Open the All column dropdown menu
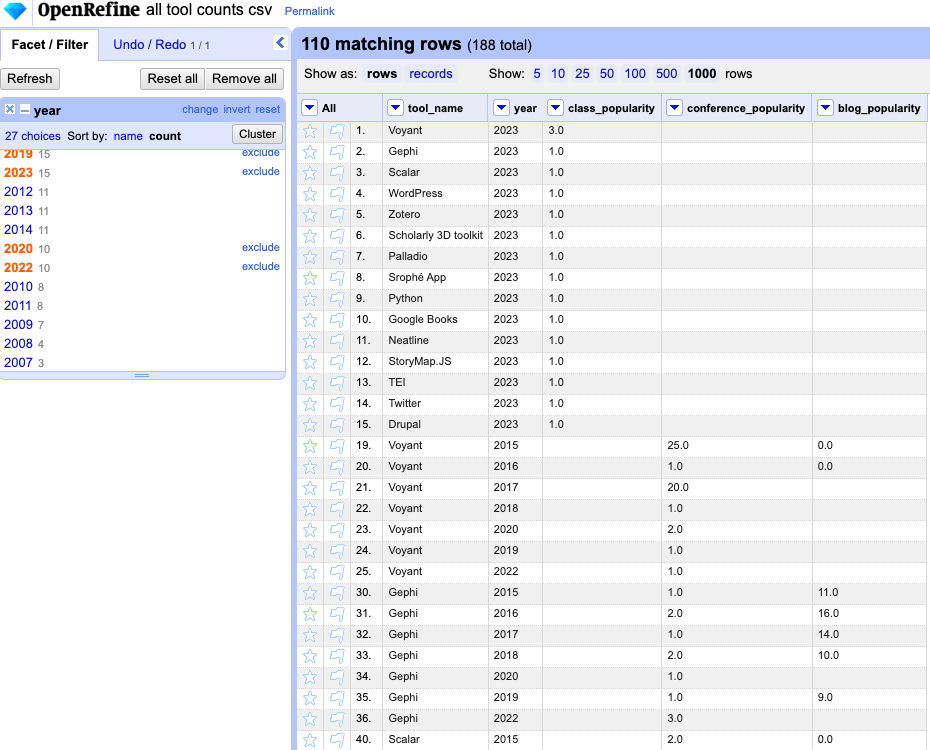 click(x=309, y=108)
